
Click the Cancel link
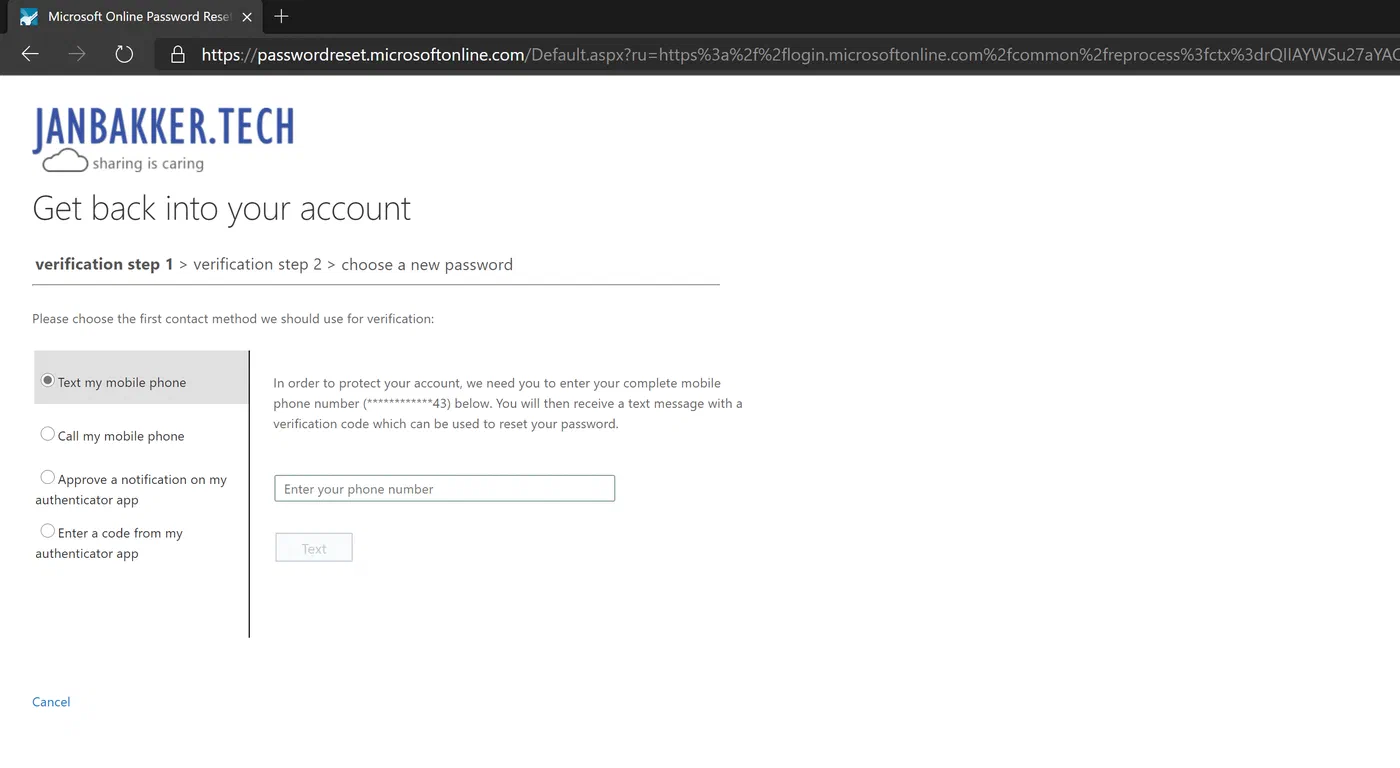point(51,702)
